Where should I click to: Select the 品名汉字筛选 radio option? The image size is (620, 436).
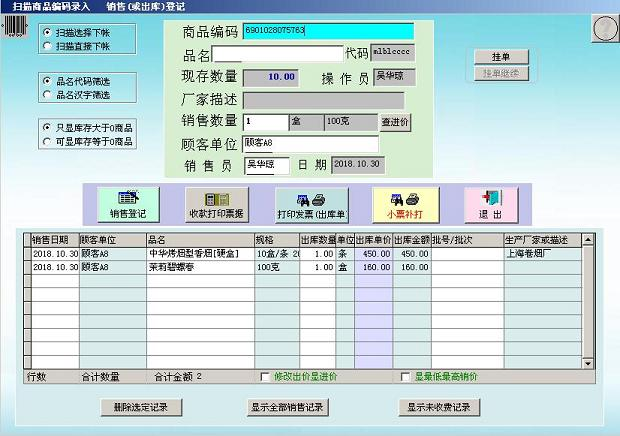click(x=47, y=95)
